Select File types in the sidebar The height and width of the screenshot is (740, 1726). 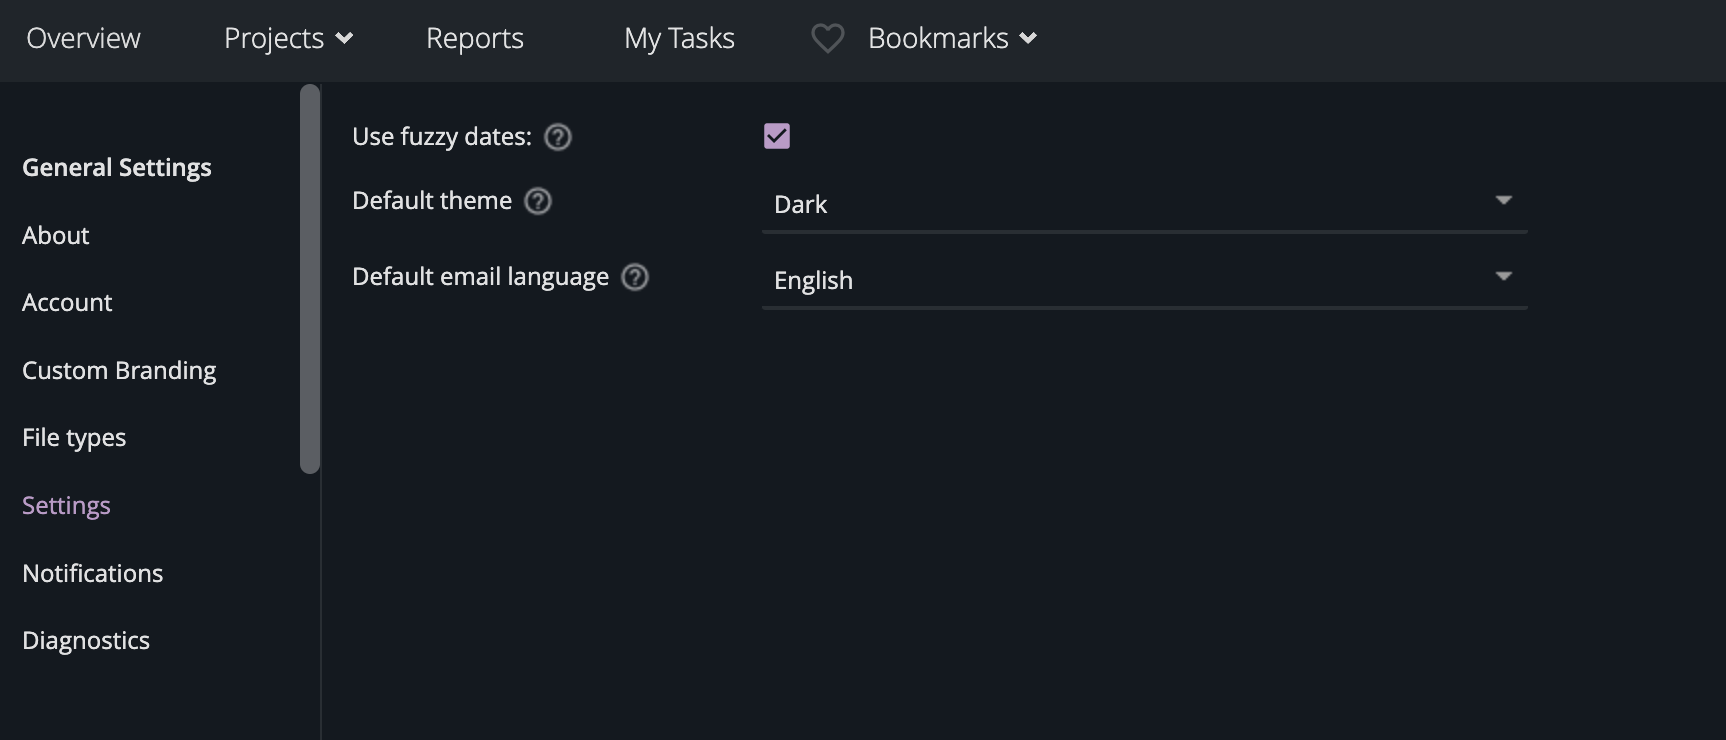pos(74,438)
